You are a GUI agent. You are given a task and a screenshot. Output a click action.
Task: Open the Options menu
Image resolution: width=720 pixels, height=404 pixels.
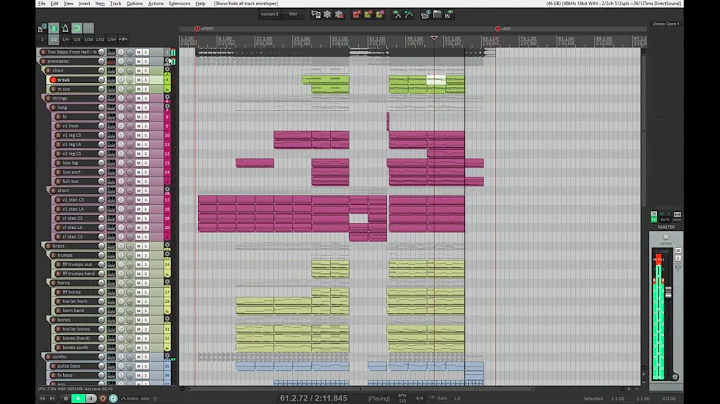click(135, 3)
